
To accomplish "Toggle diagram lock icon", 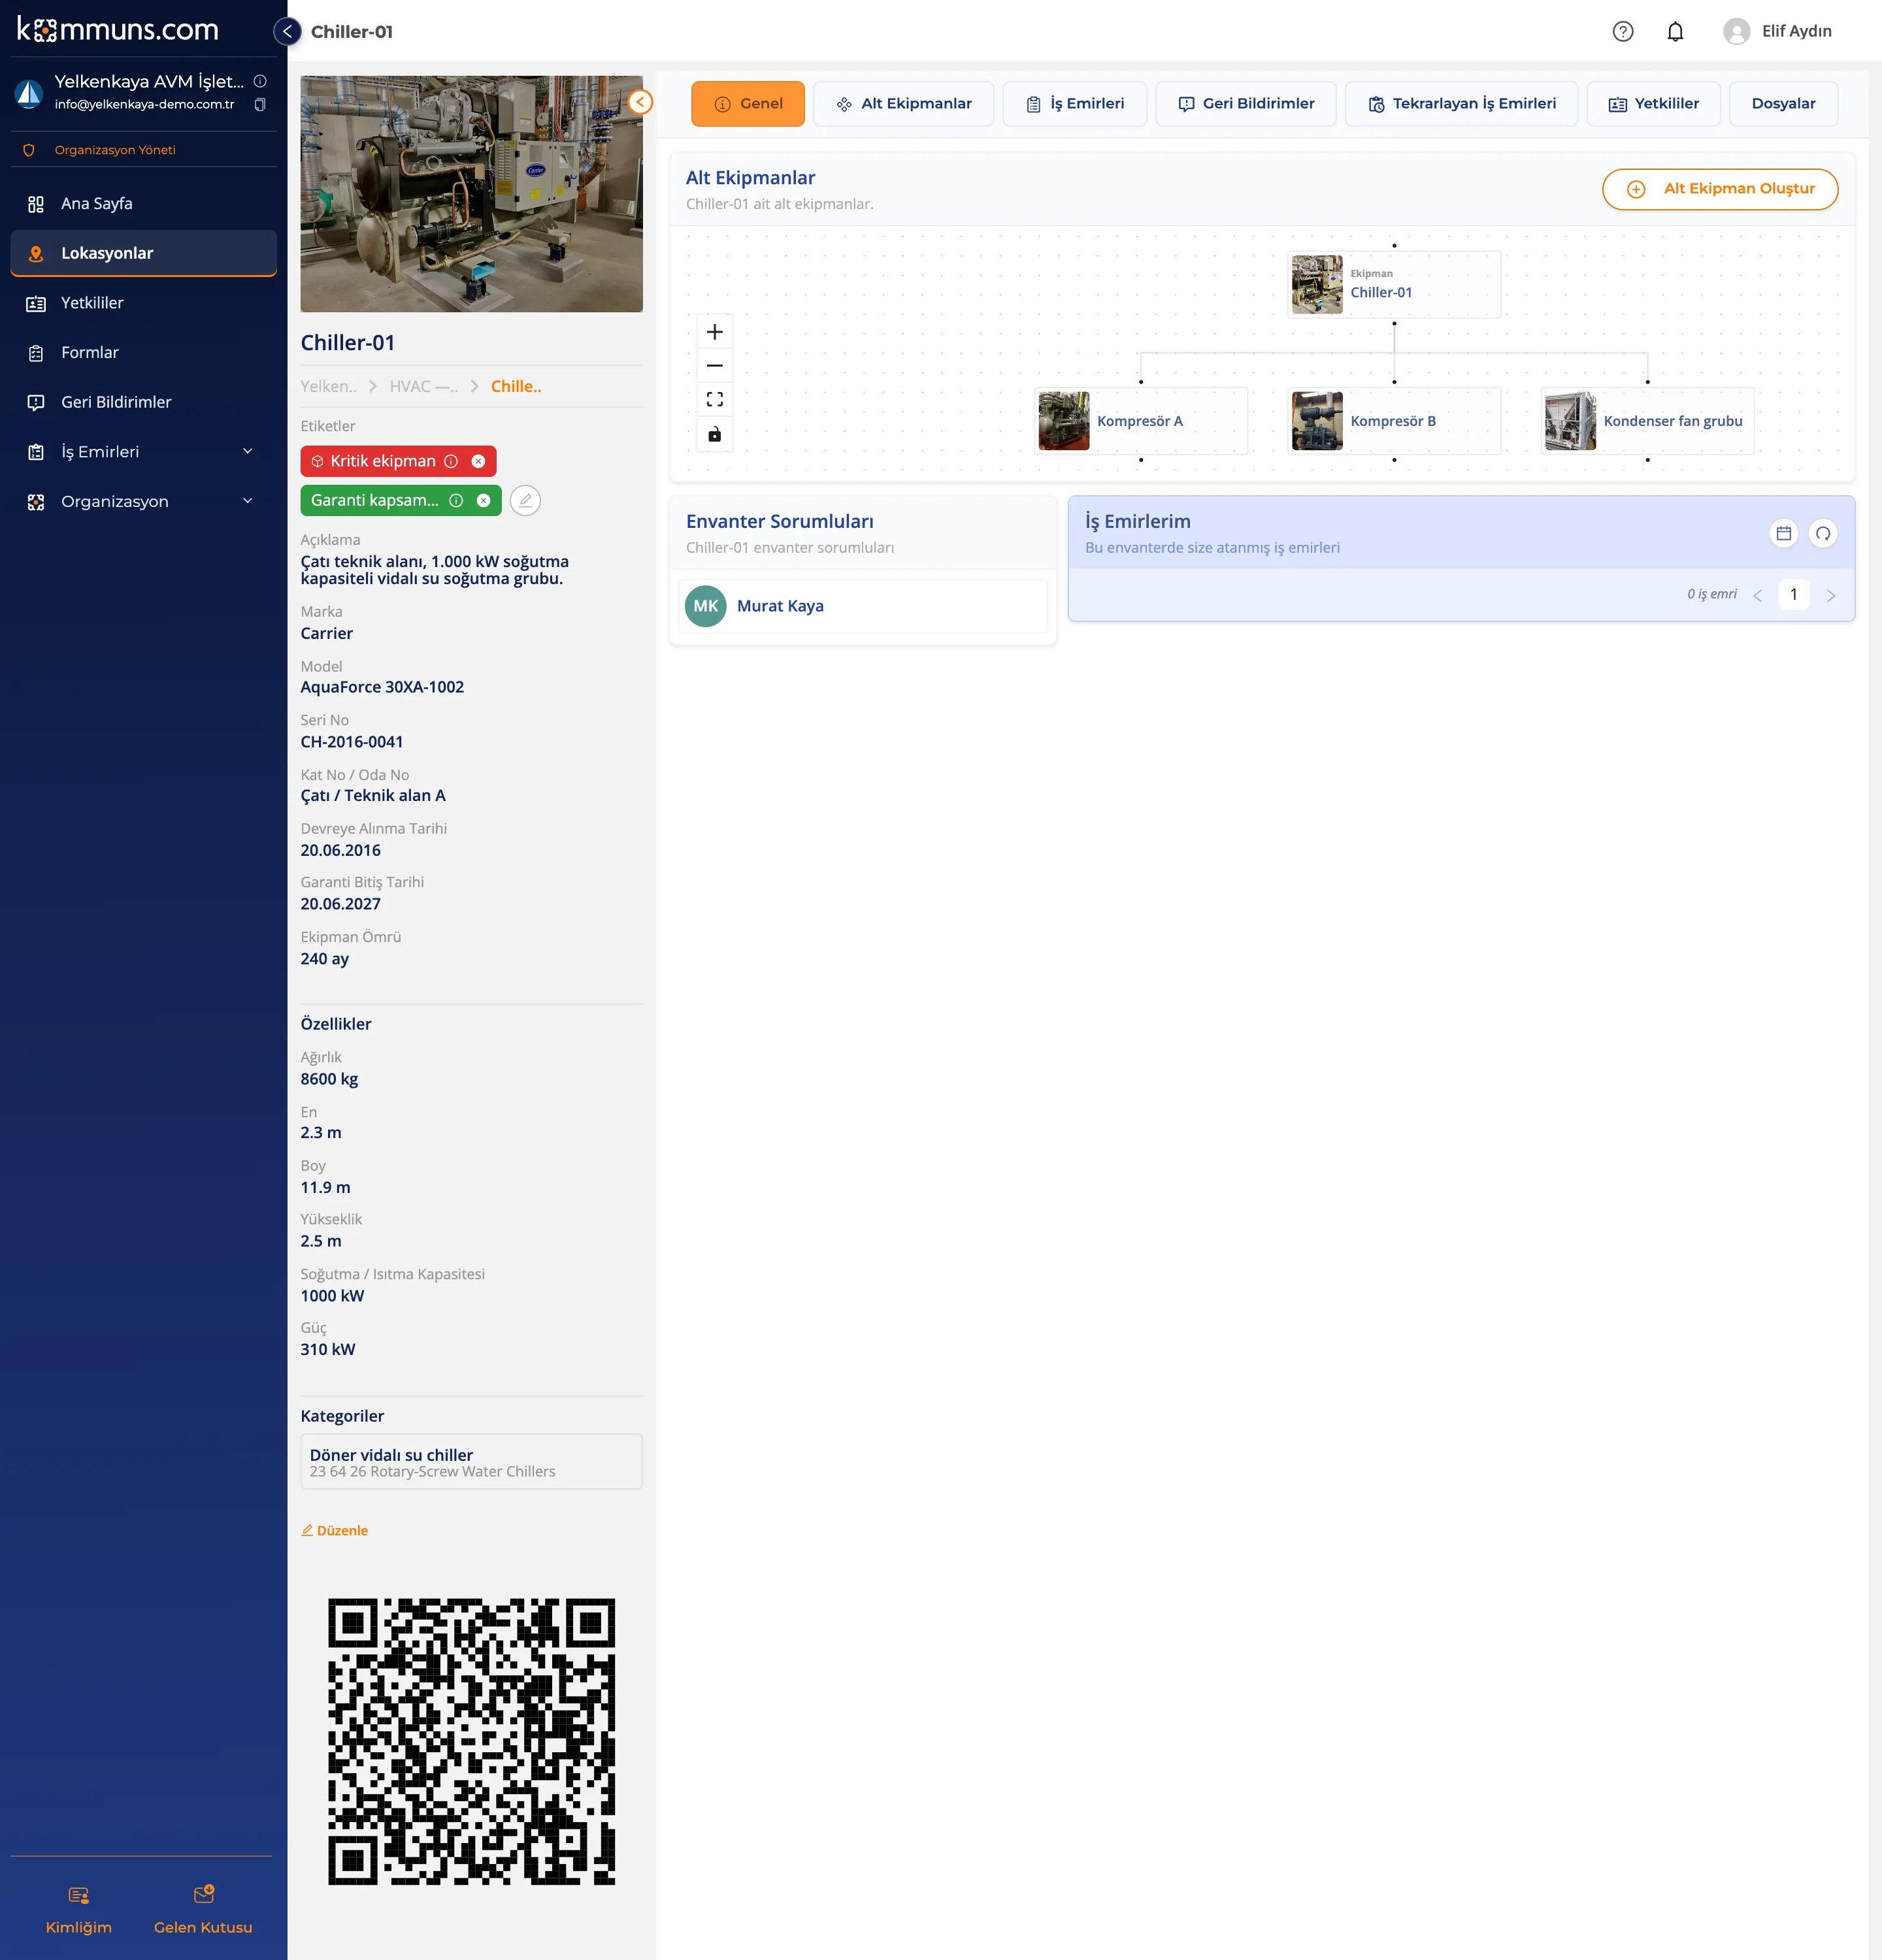I will click(x=714, y=434).
